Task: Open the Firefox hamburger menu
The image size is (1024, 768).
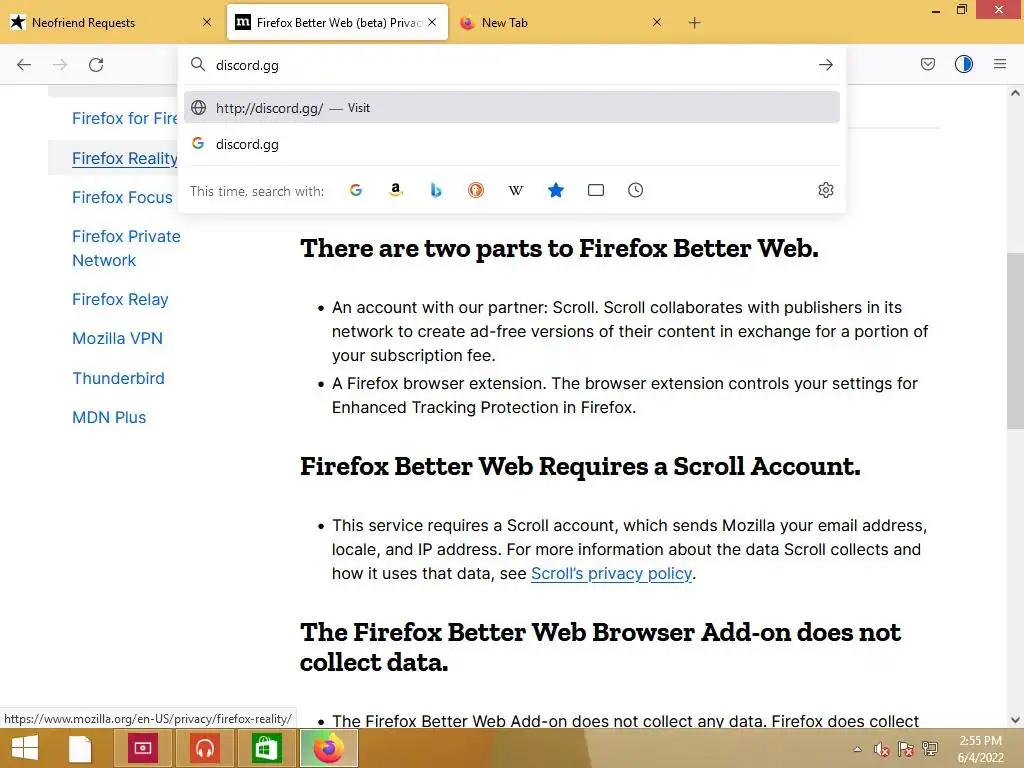Action: (1000, 64)
